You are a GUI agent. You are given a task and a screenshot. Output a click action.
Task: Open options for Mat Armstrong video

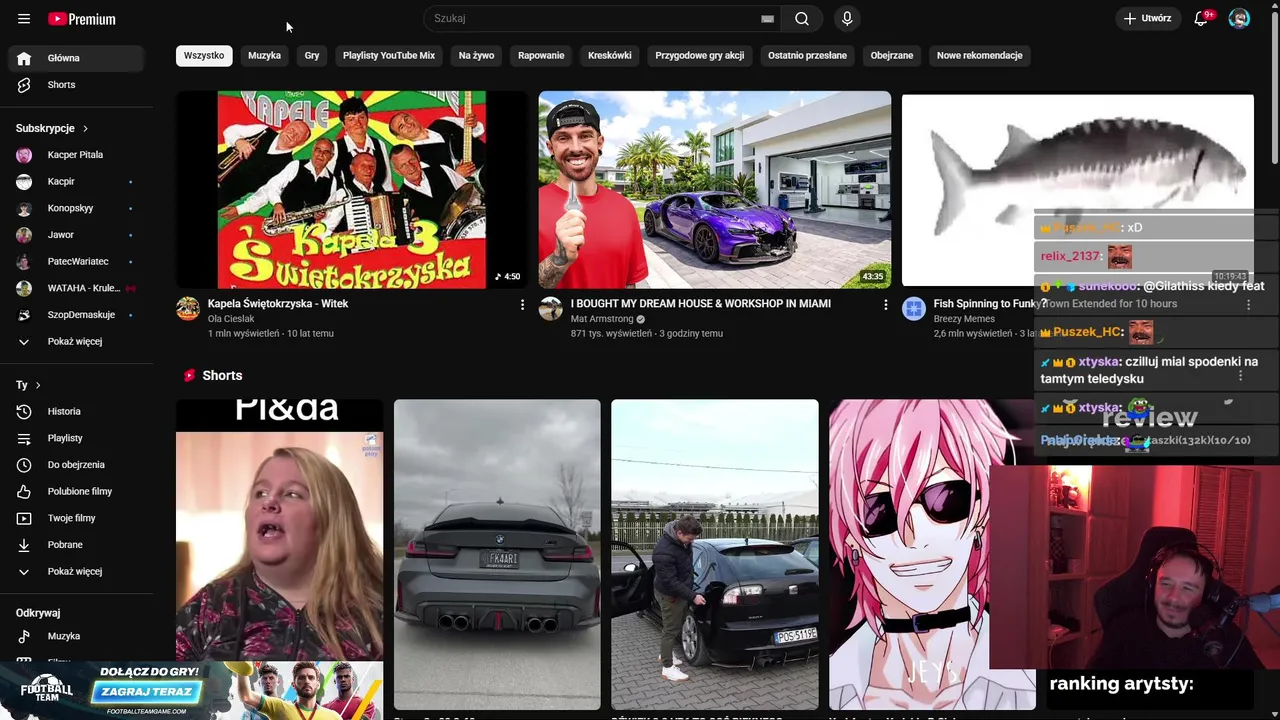(885, 305)
